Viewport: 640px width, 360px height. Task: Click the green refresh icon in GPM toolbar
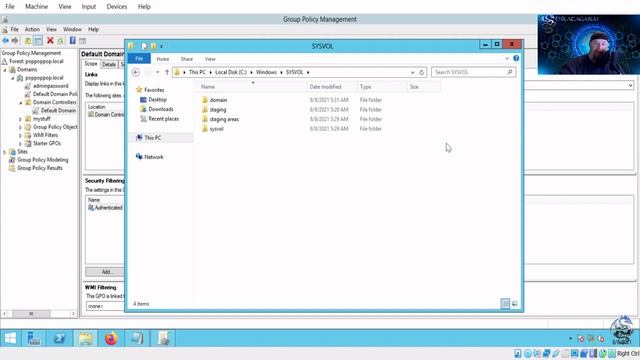[60, 40]
